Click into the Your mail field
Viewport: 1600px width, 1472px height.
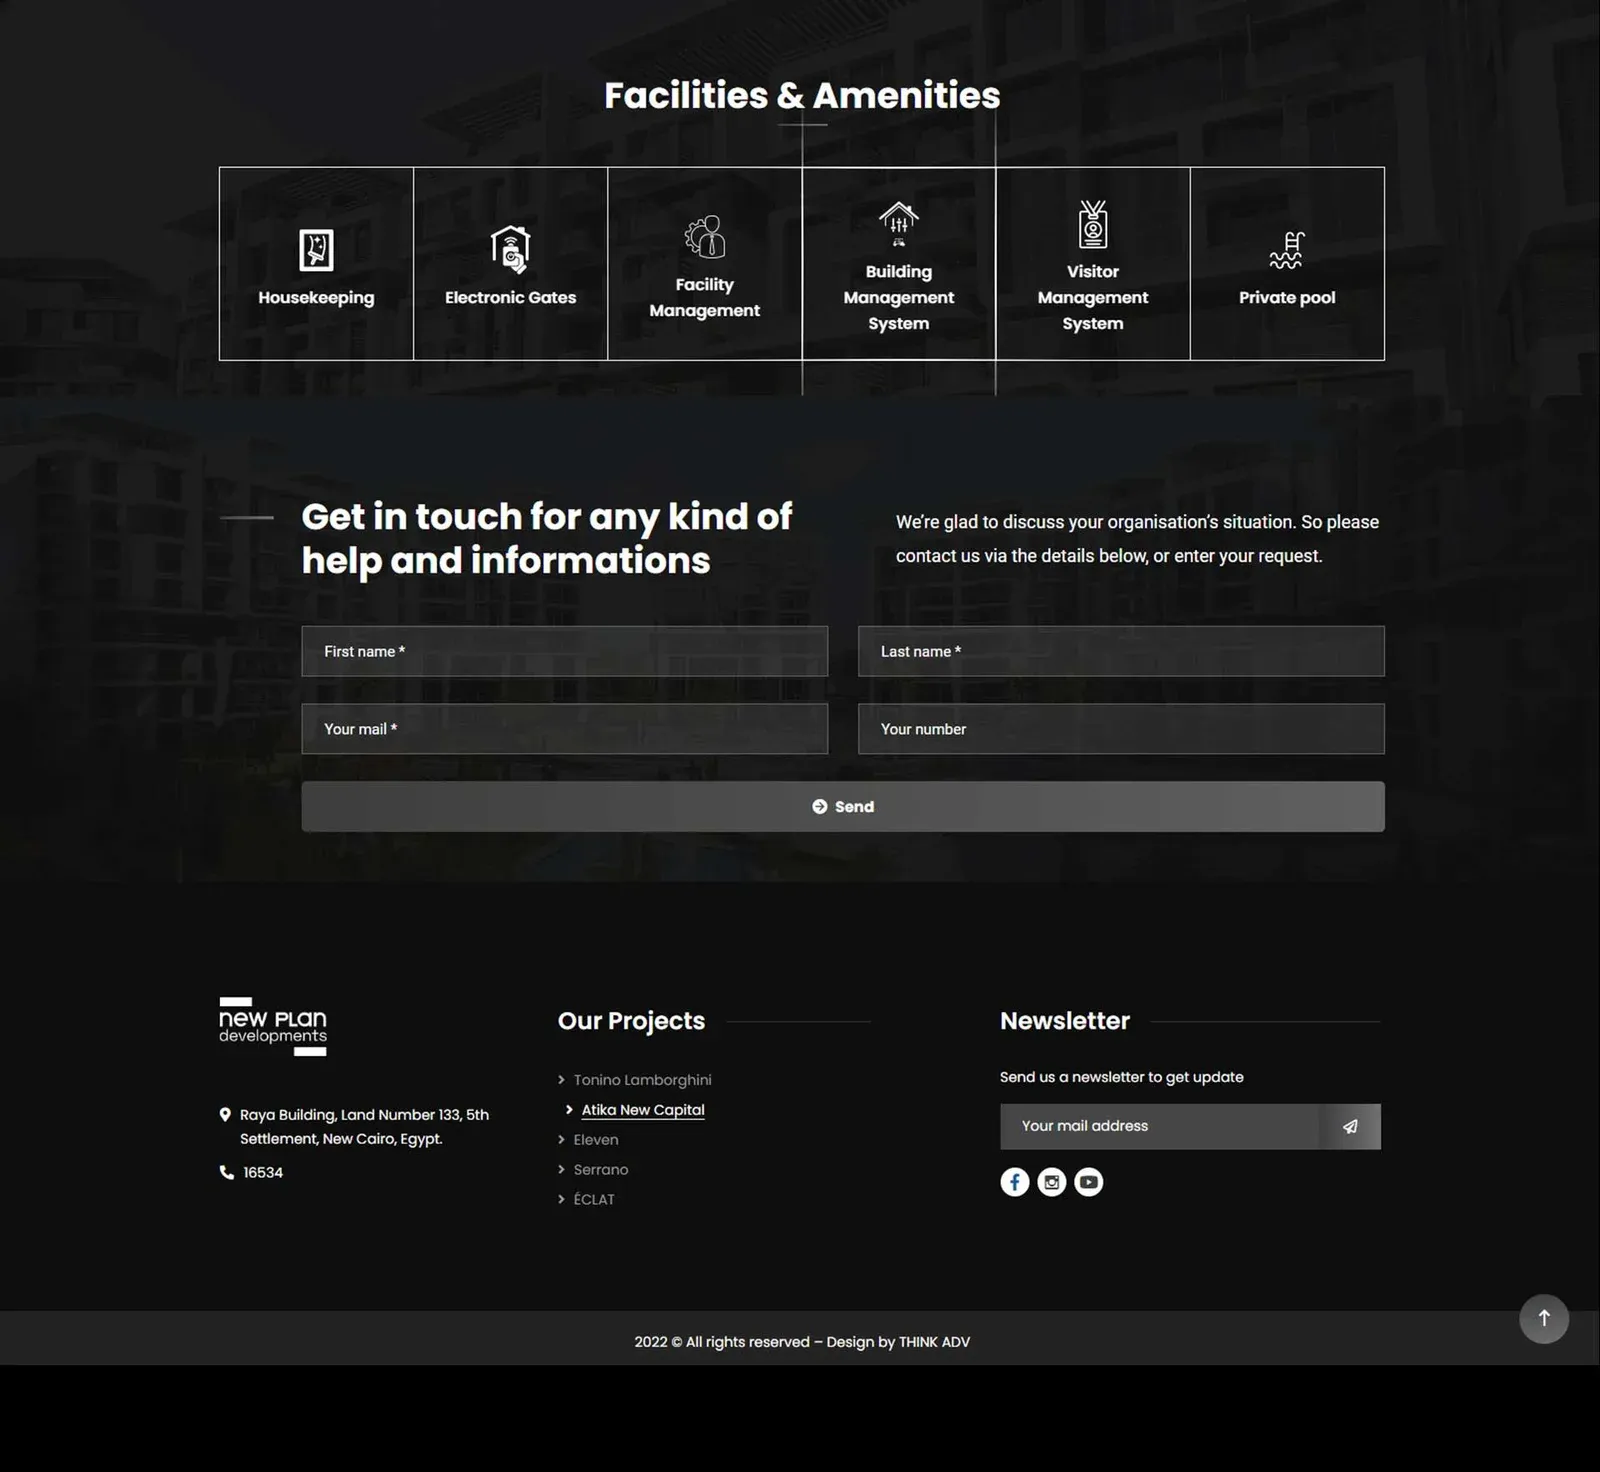[x=564, y=729]
